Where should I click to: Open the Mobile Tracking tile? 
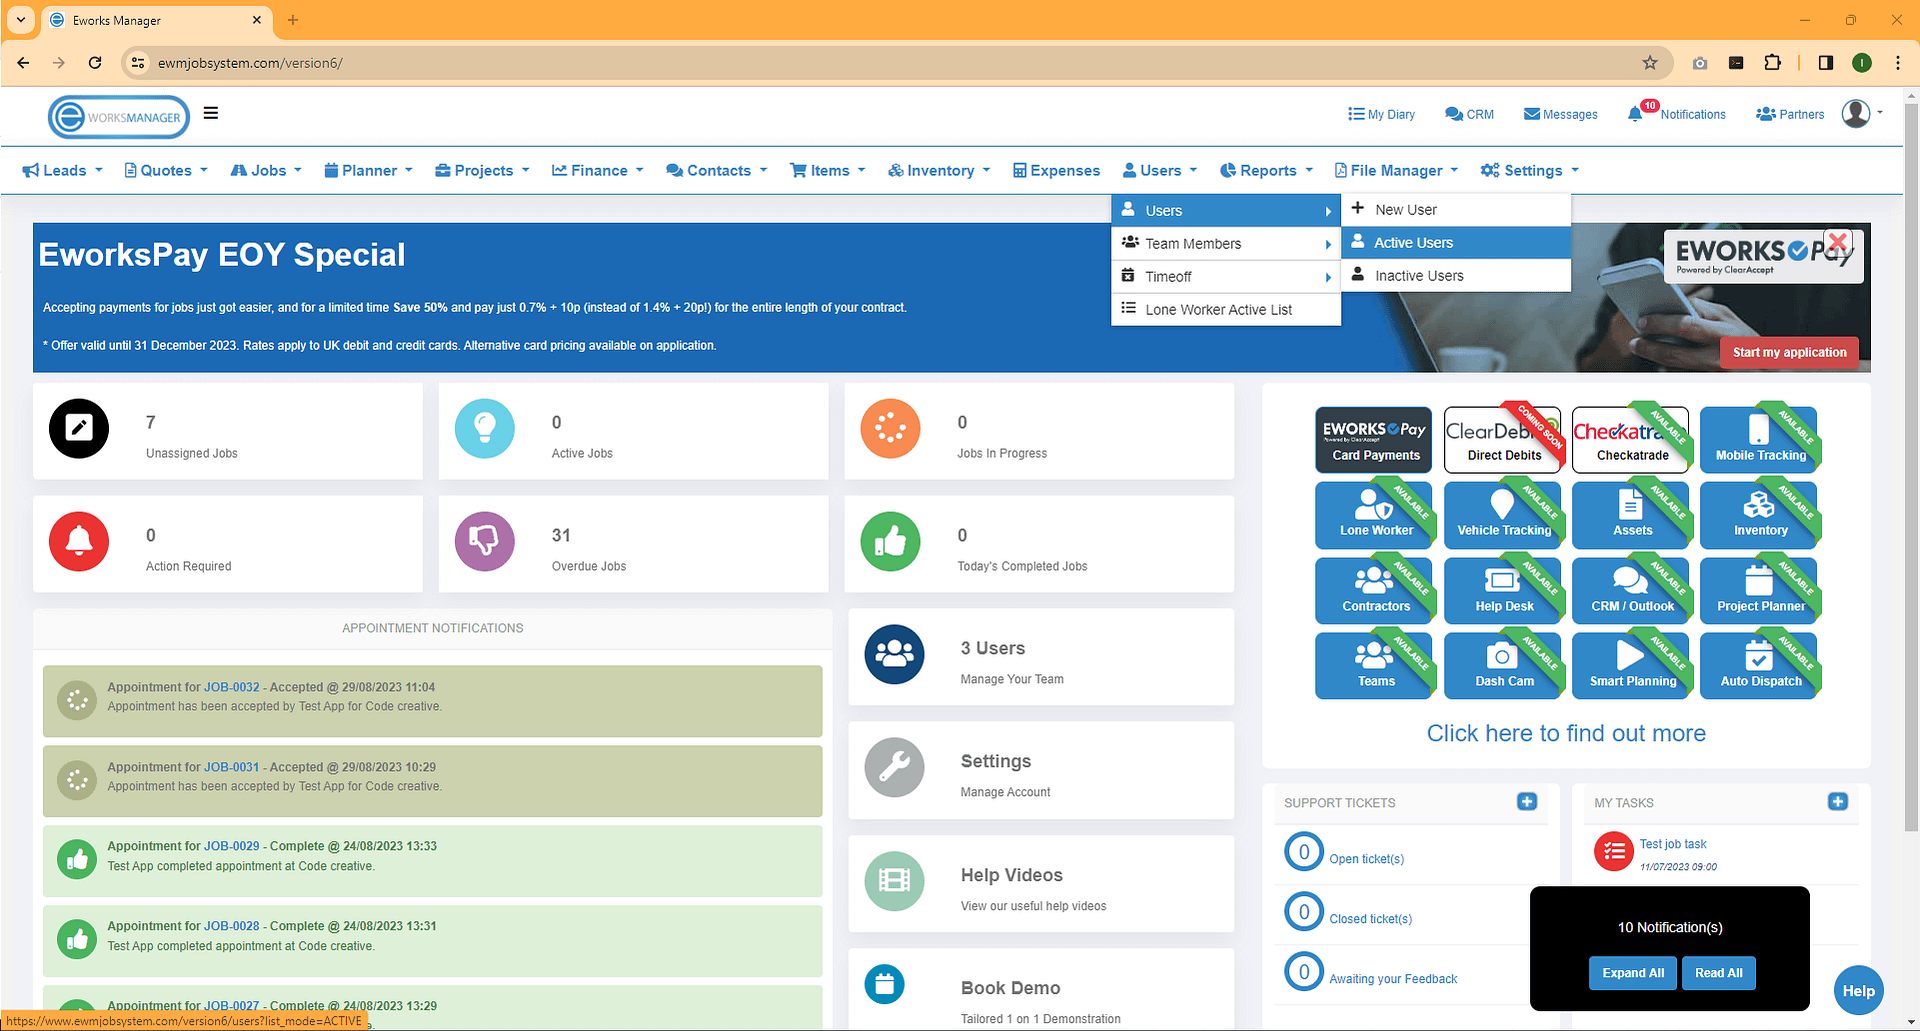tap(1759, 440)
